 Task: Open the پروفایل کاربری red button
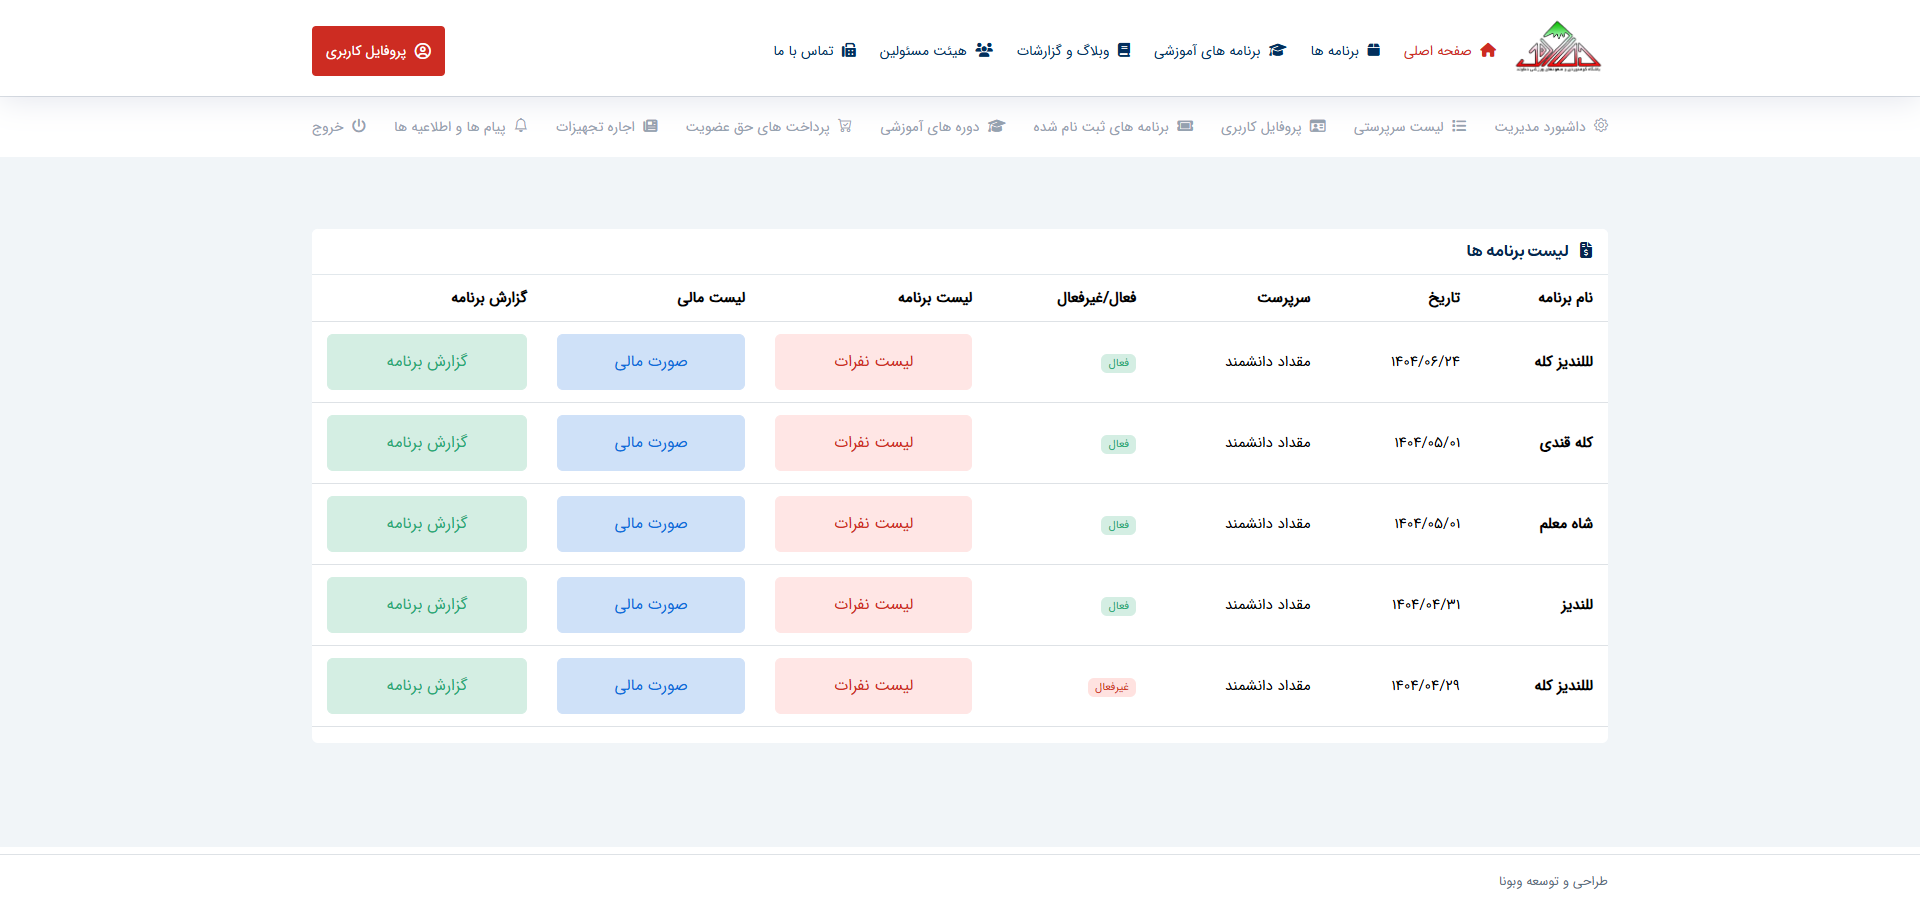[x=378, y=51]
